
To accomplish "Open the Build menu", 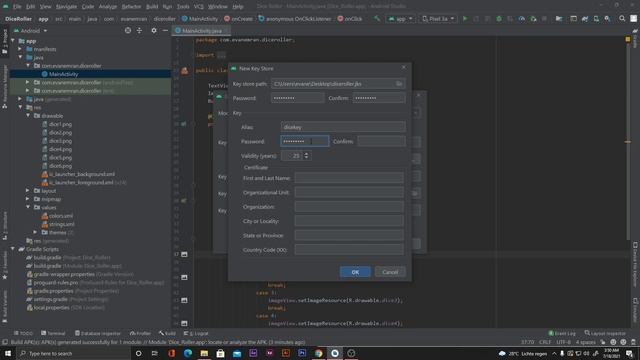I will pyautogui.click(x=152, y=7).
